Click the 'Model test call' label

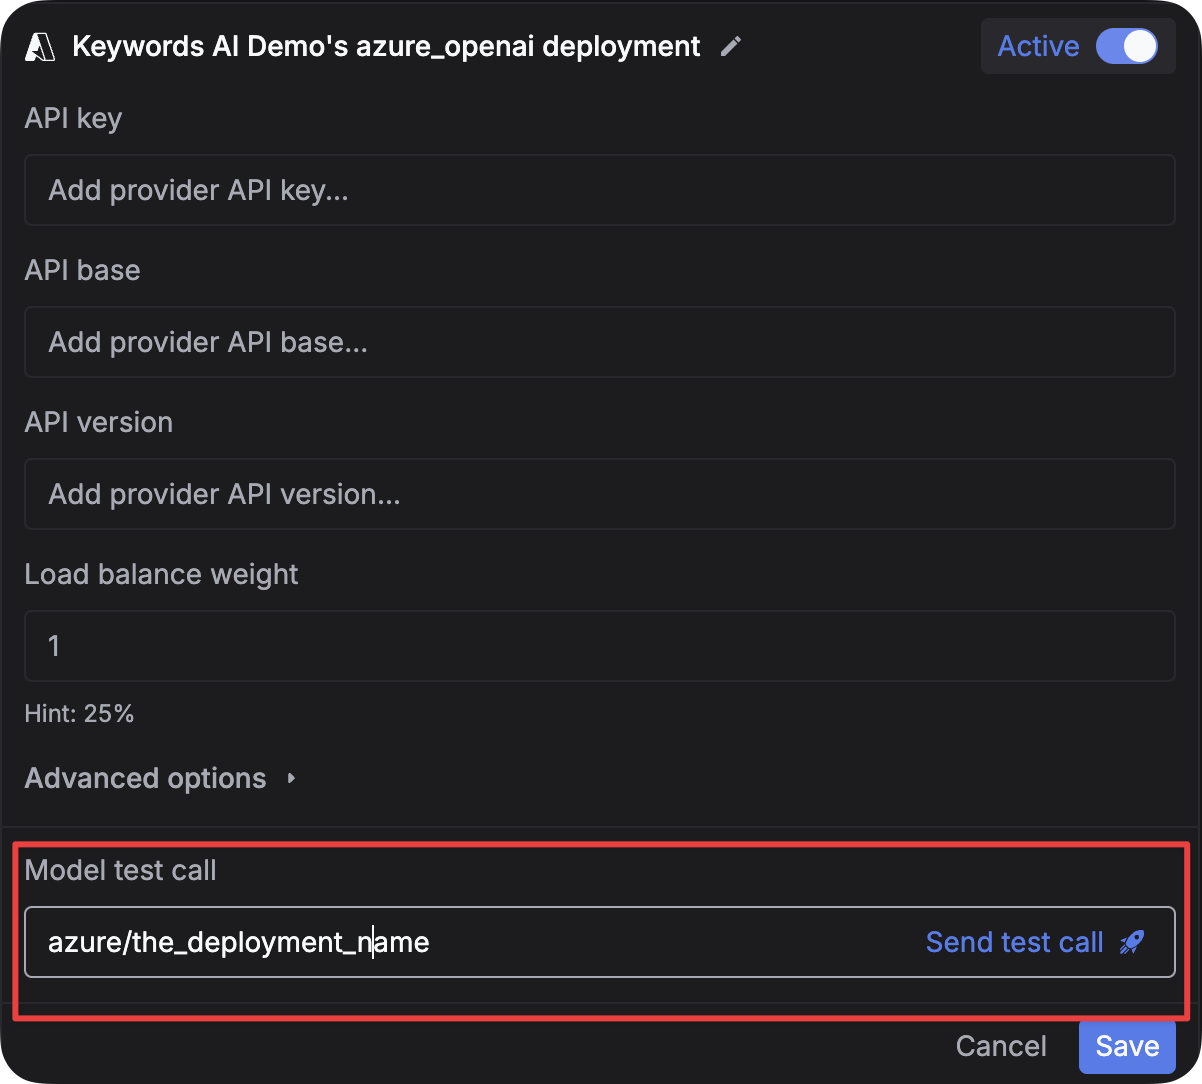pyautogui.click(x=120, y=870)
